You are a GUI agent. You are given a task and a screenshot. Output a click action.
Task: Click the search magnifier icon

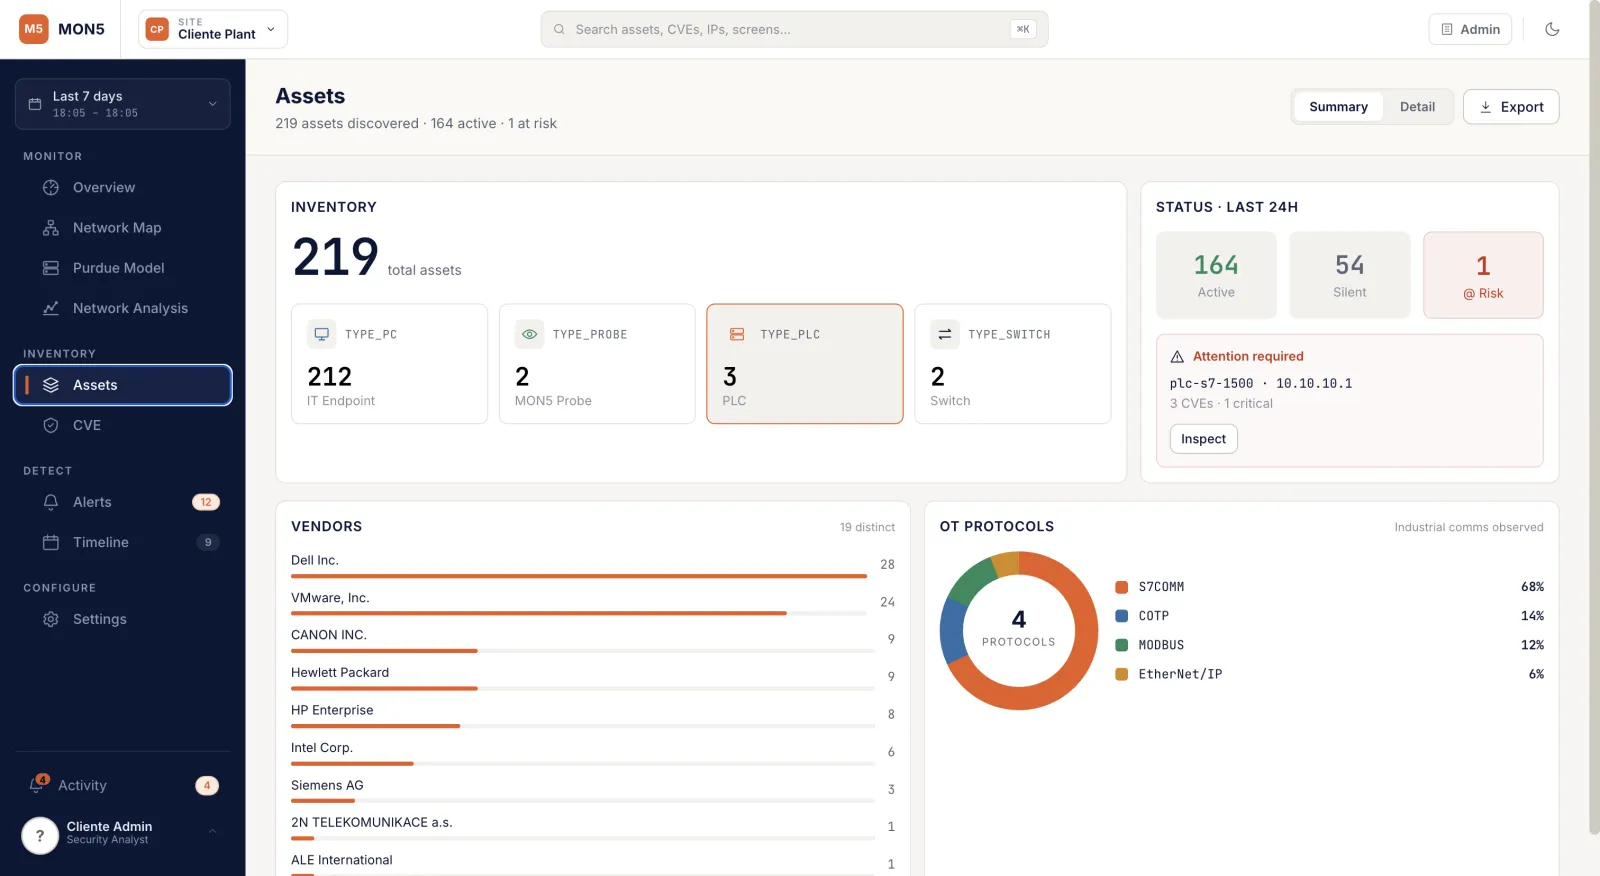click(x=559, y=29)
